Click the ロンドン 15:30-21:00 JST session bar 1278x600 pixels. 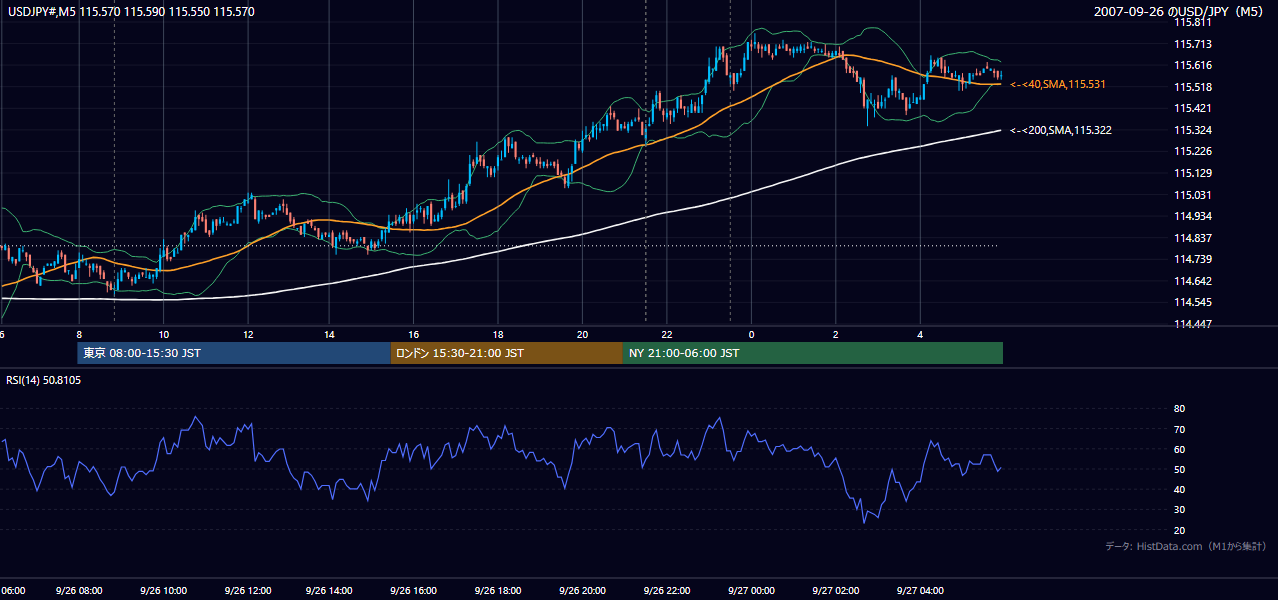click(x=506, y=353)
